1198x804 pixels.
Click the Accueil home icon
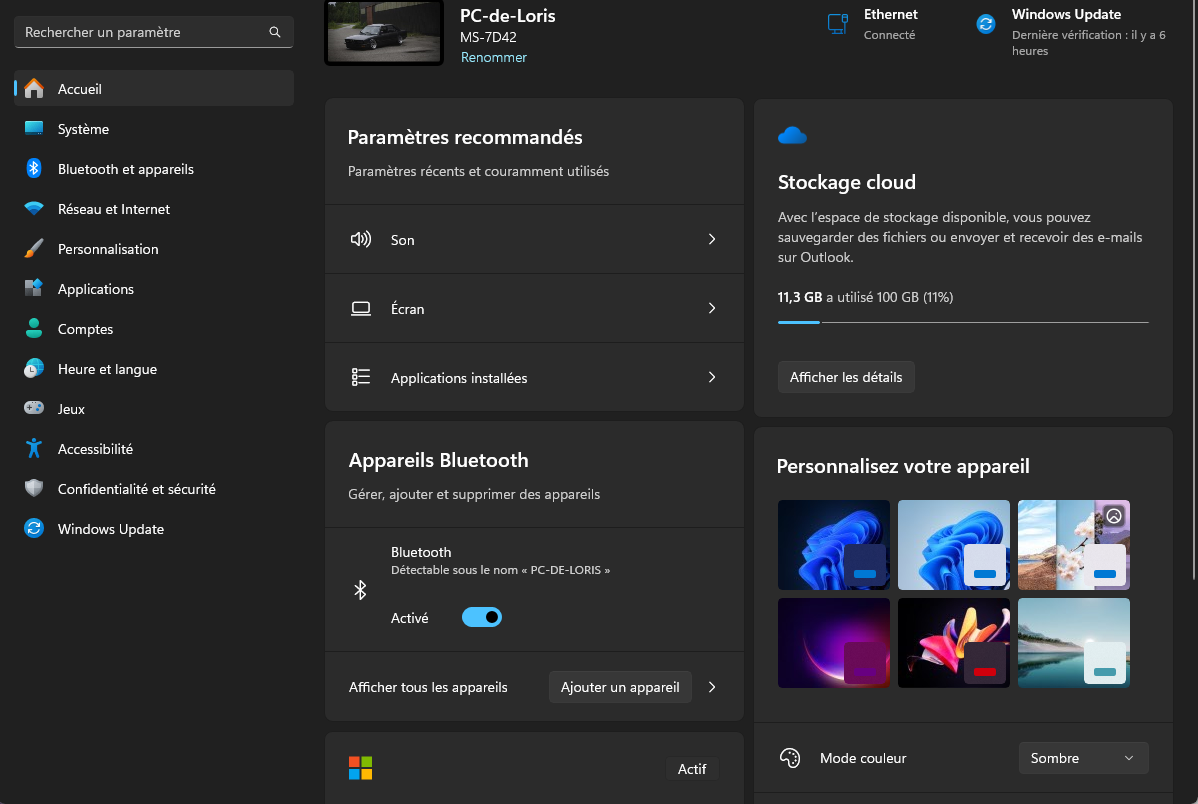tap(34, 89)
